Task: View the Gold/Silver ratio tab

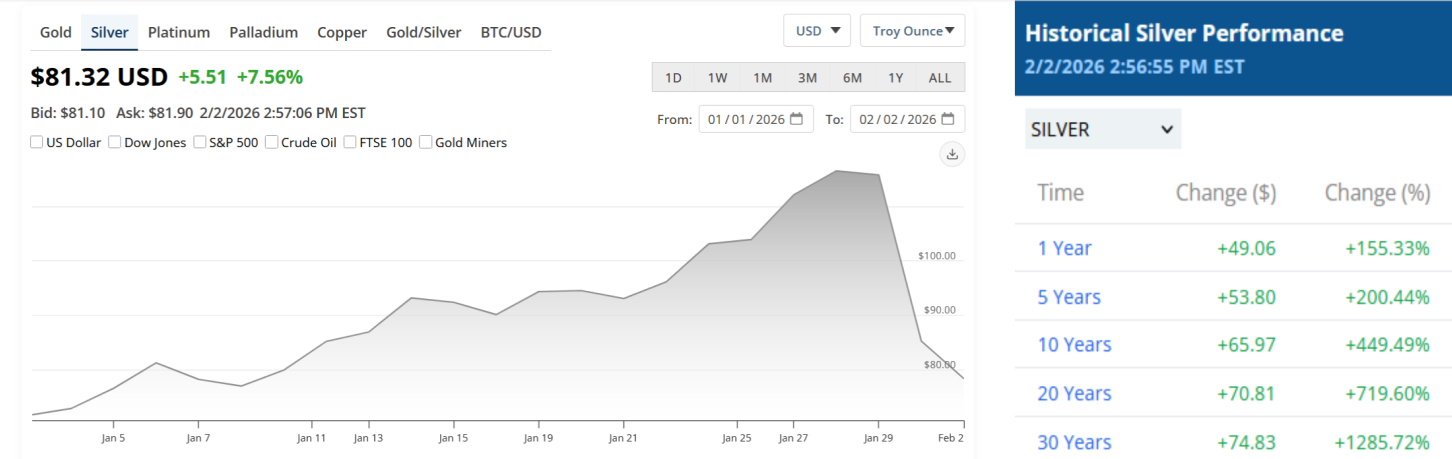Action: tap(424, 32)
